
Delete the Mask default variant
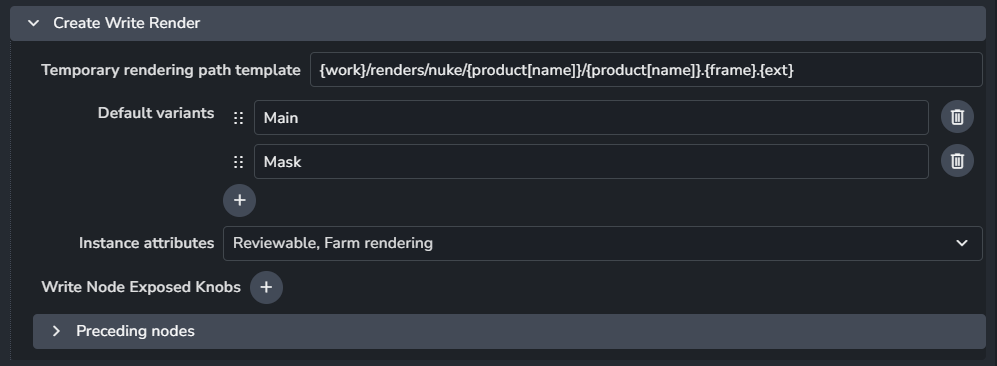(x=957, y=161)
